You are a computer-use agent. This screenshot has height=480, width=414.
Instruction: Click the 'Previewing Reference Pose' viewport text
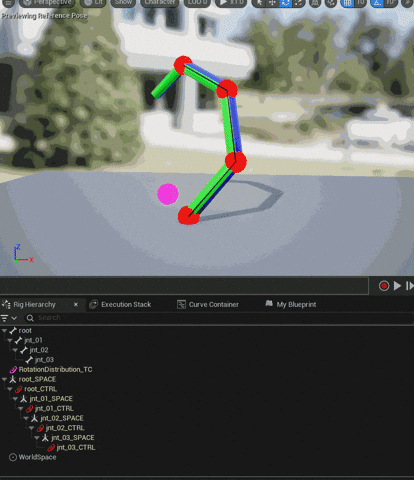click(44, 16)
